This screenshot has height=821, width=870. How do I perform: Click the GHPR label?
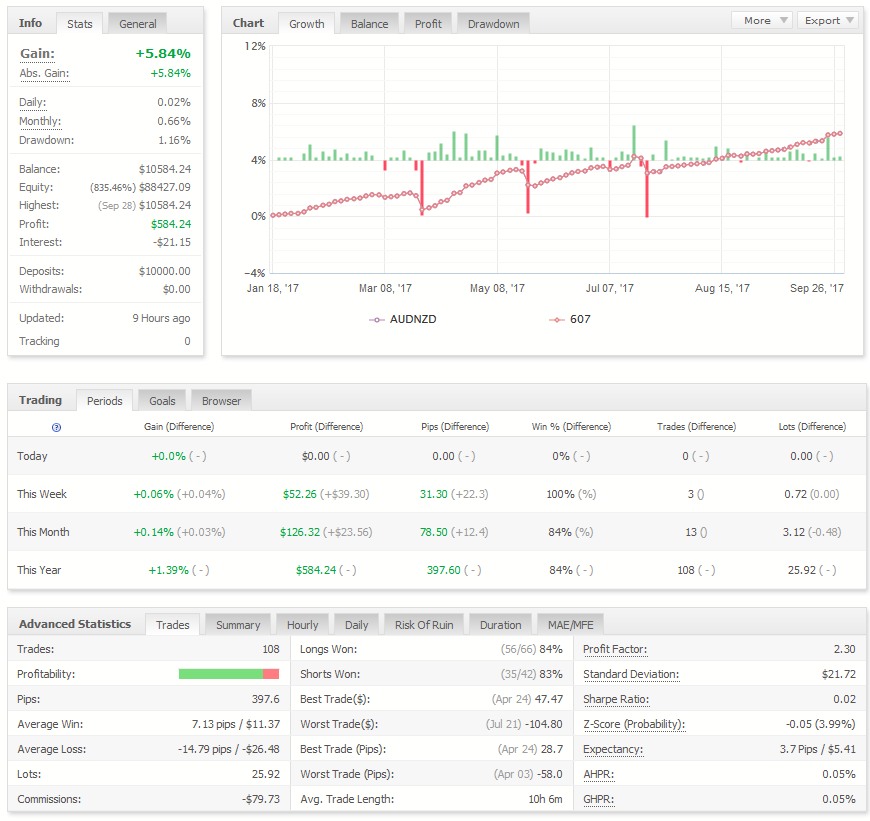599,799
